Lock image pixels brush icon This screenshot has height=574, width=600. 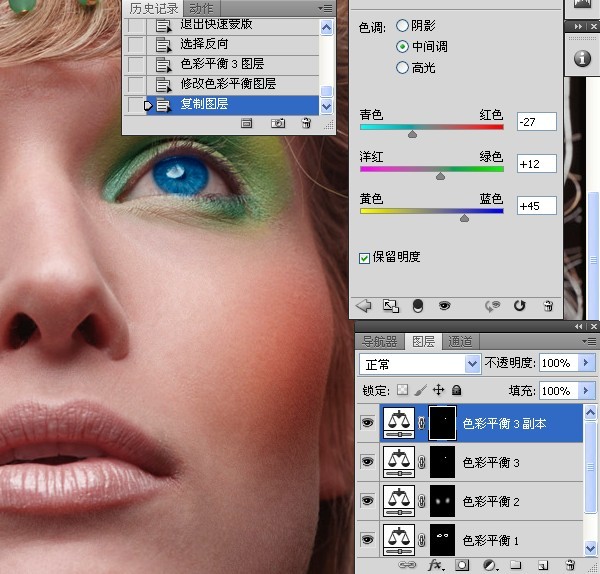click(x=420, y=390)
